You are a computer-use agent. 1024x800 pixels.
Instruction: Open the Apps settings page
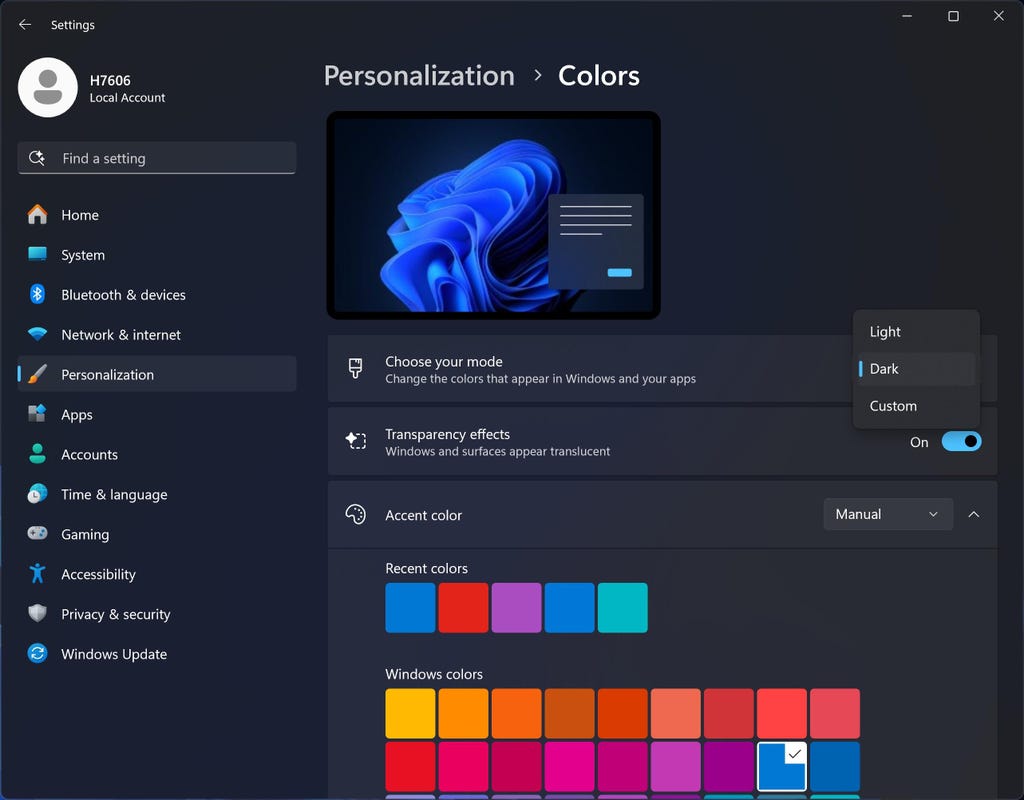[x=157, y=414]
